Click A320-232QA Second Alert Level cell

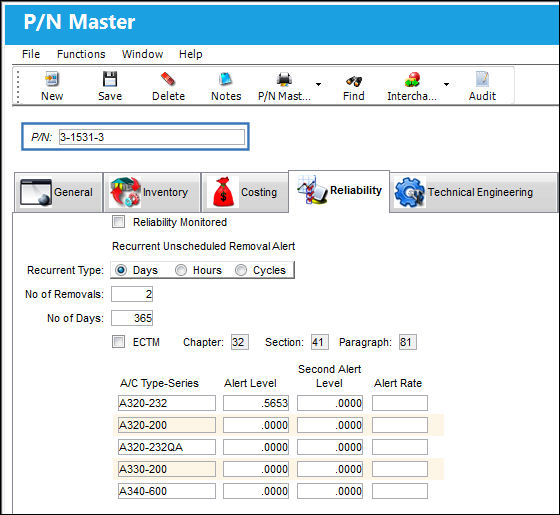(x=330, y=447)
